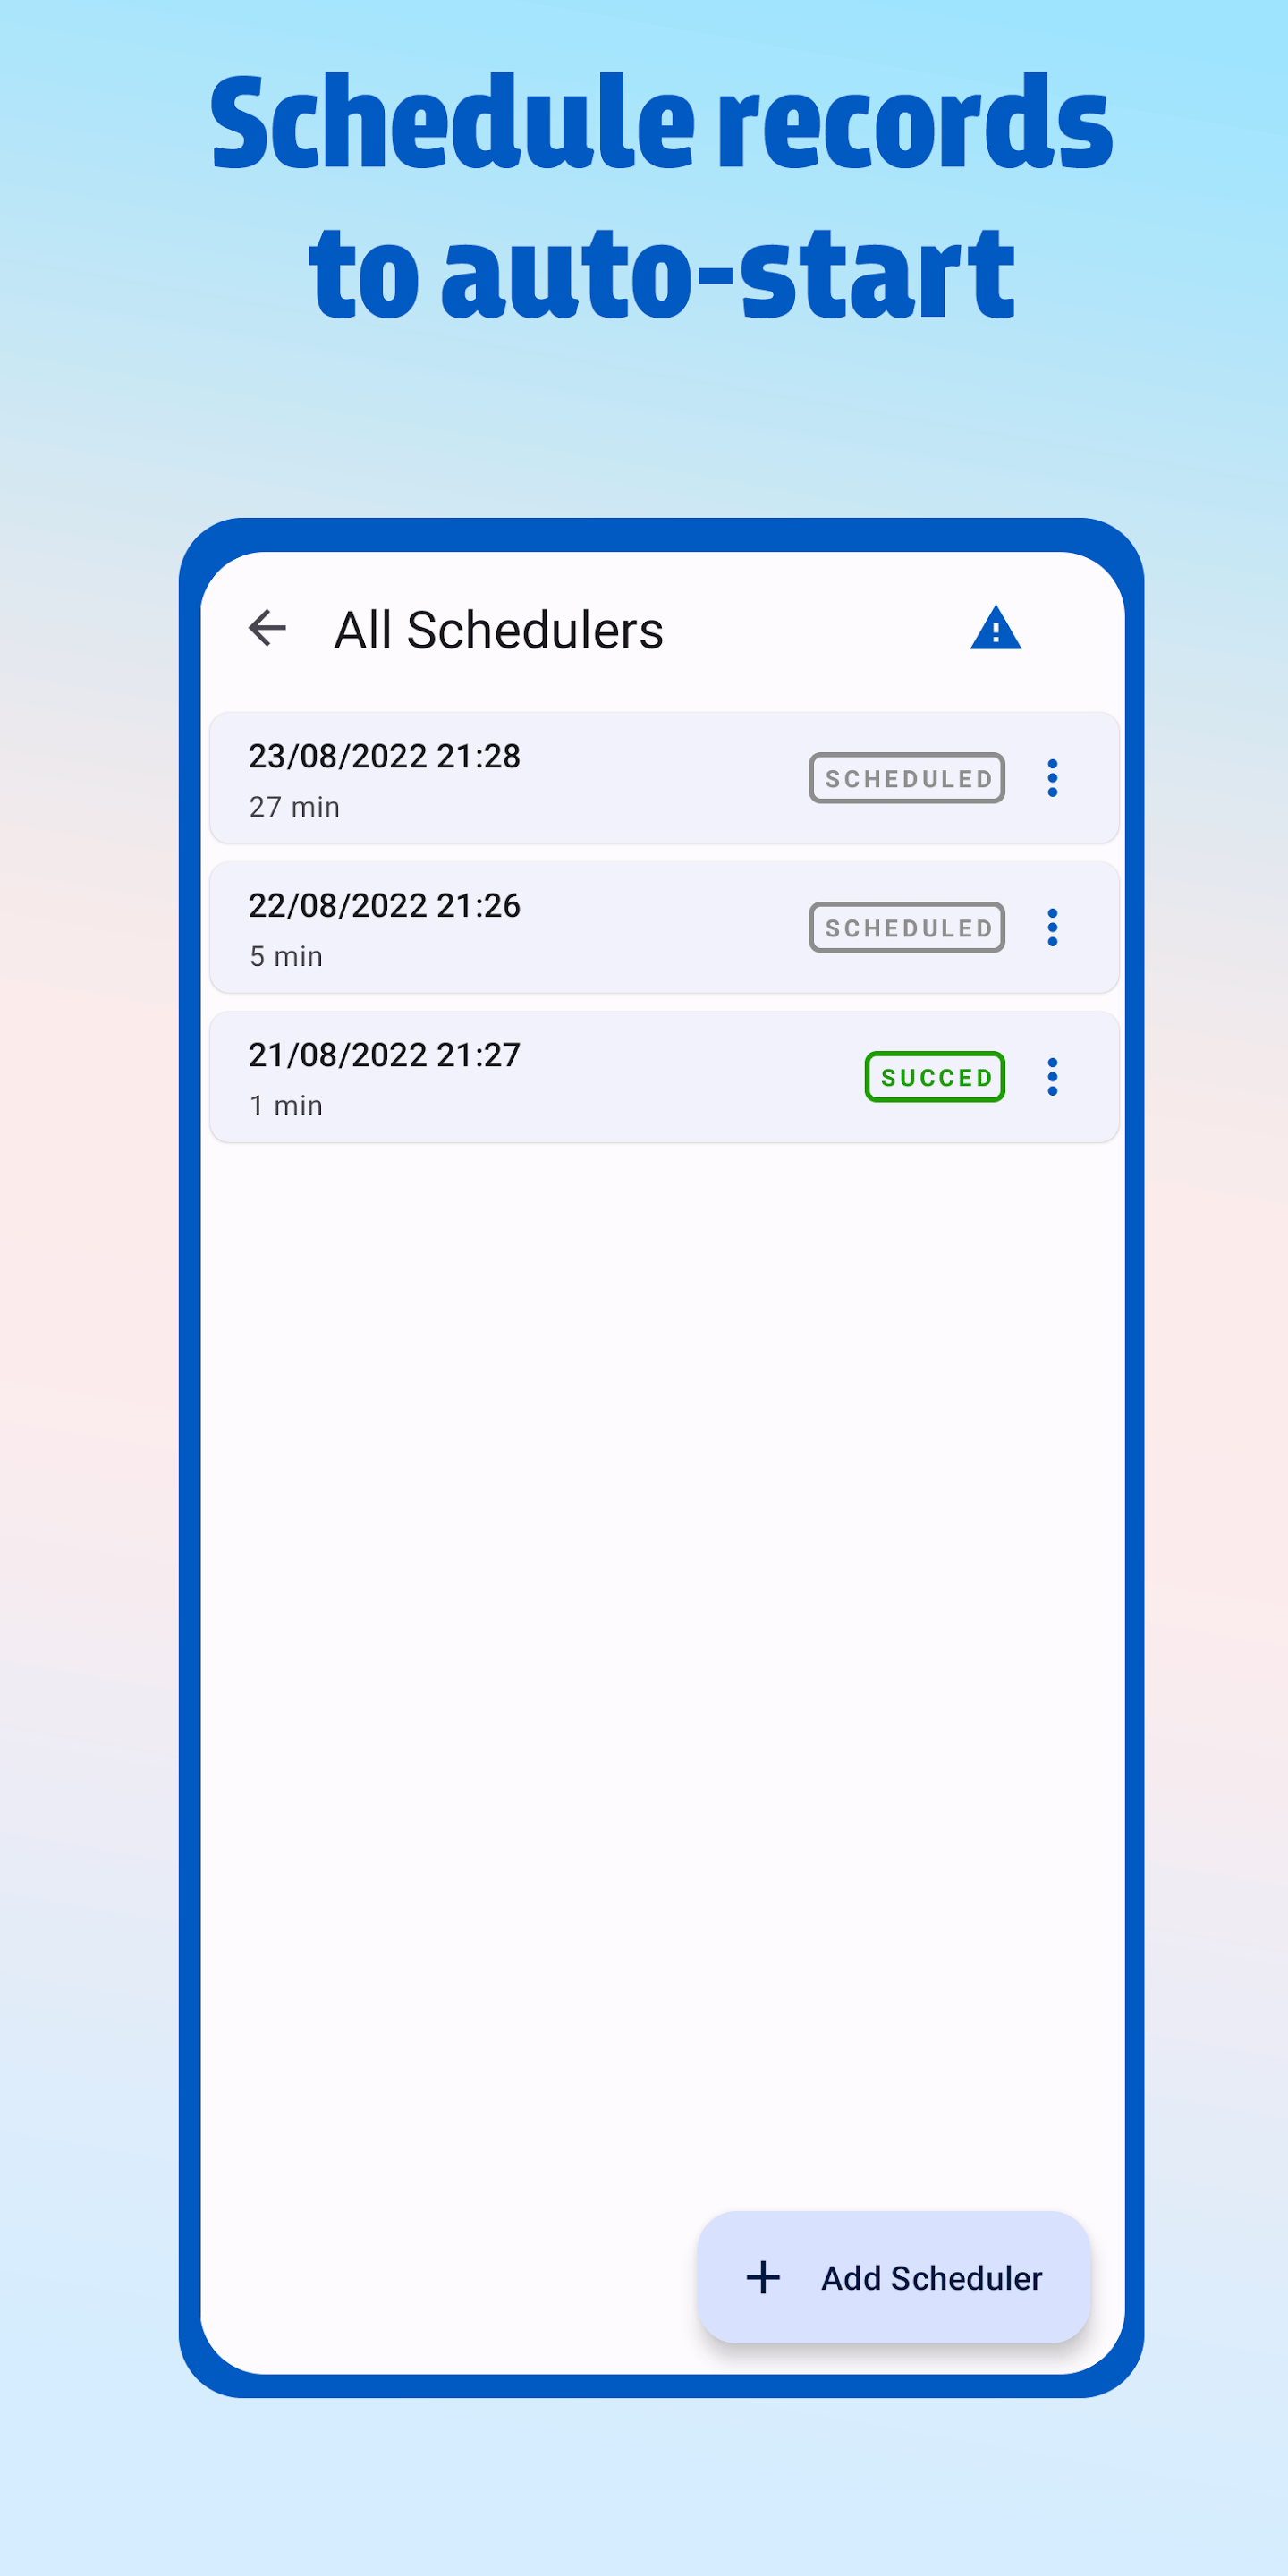
Task: Open options menu for 21/08/2022 scheduler
Action: [1052, 1077]
